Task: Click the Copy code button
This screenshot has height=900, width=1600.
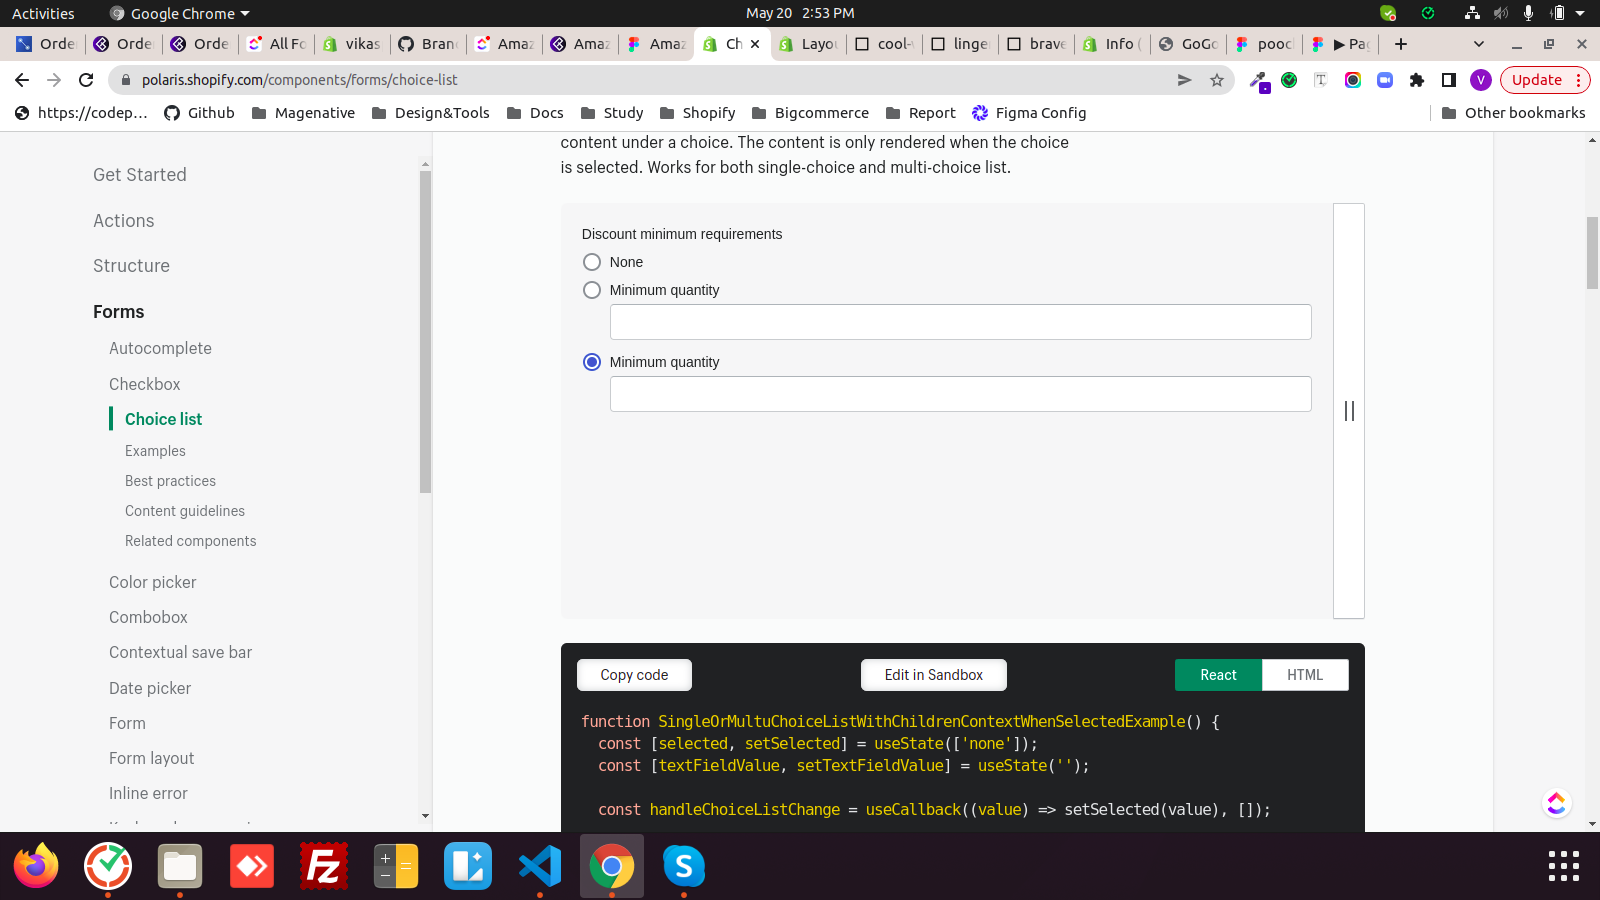Action: click(x=634, y=675)
